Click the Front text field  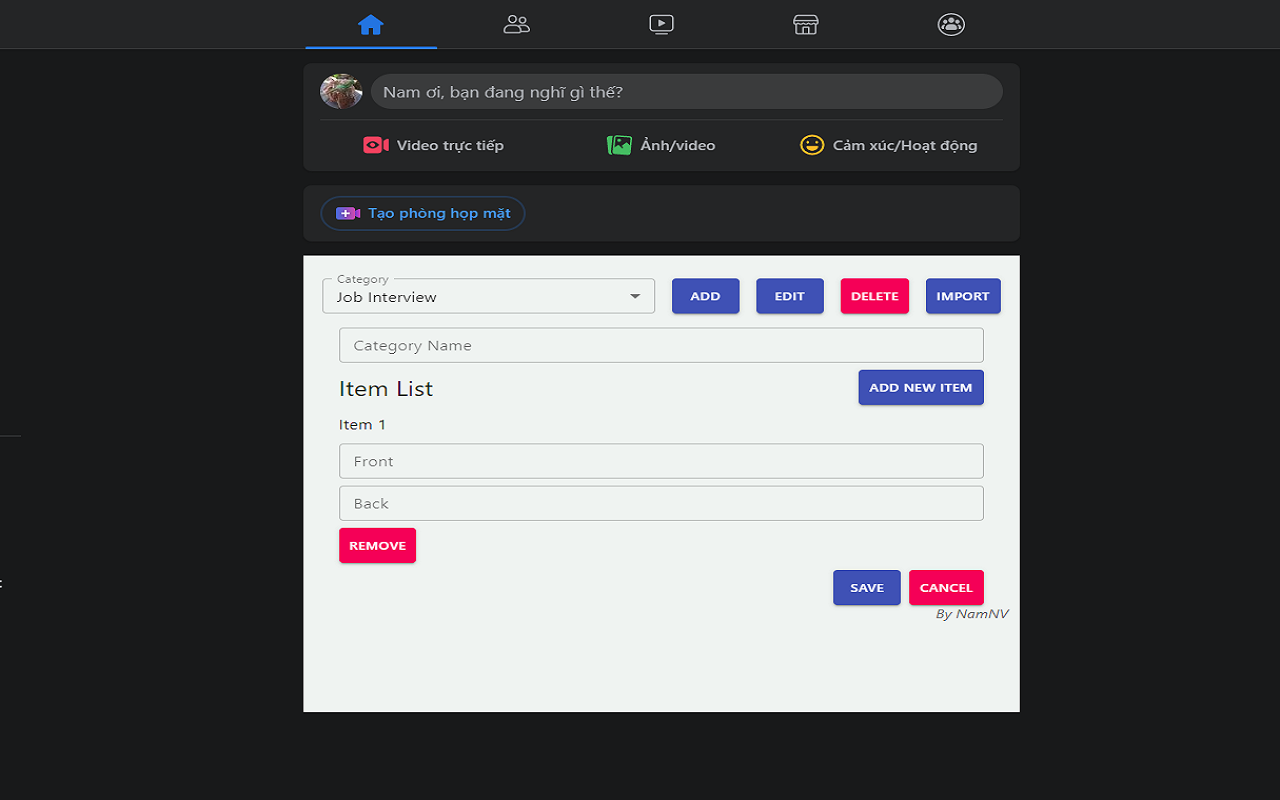click(x=661, y=461)
